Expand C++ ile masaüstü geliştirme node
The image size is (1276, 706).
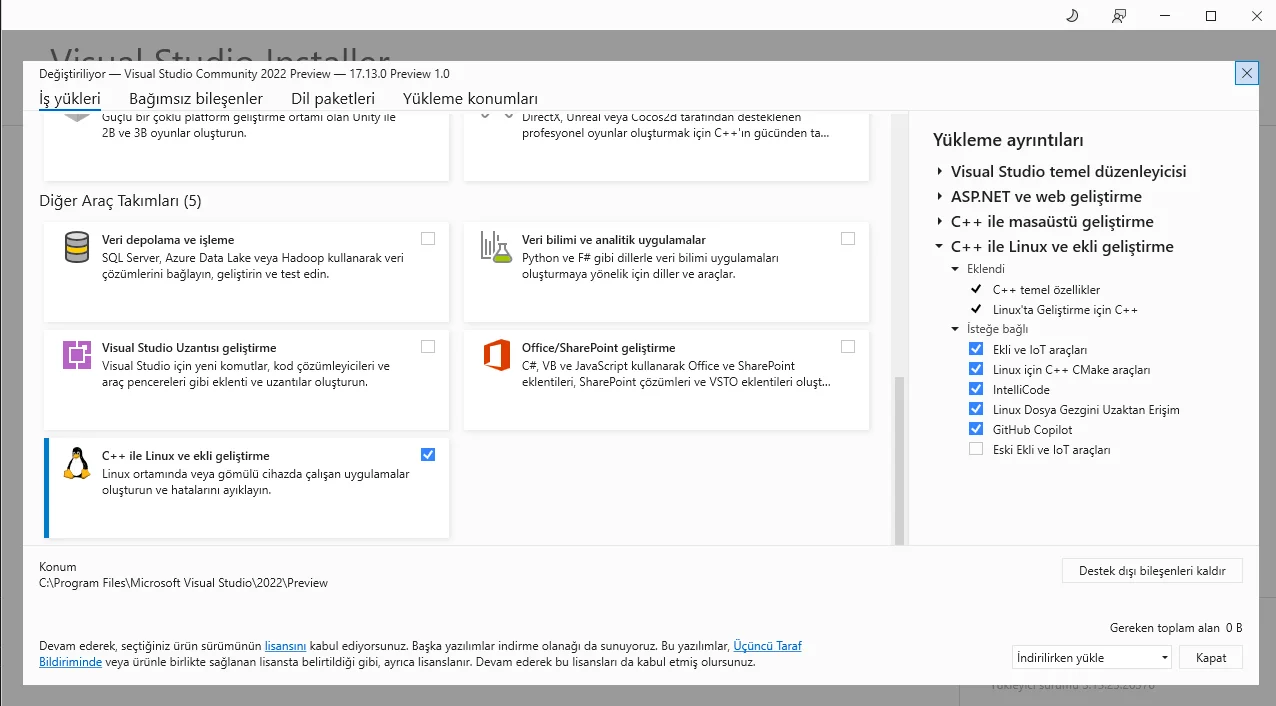(940, 222)
